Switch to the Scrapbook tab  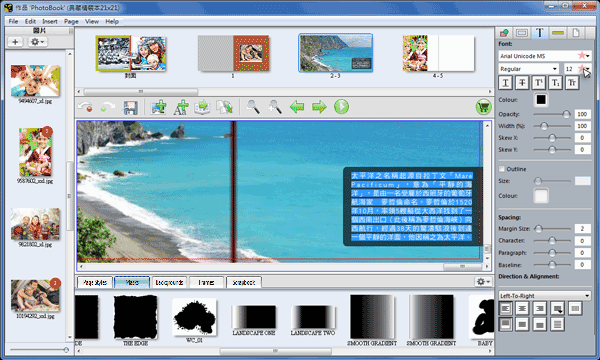[244, 282]
